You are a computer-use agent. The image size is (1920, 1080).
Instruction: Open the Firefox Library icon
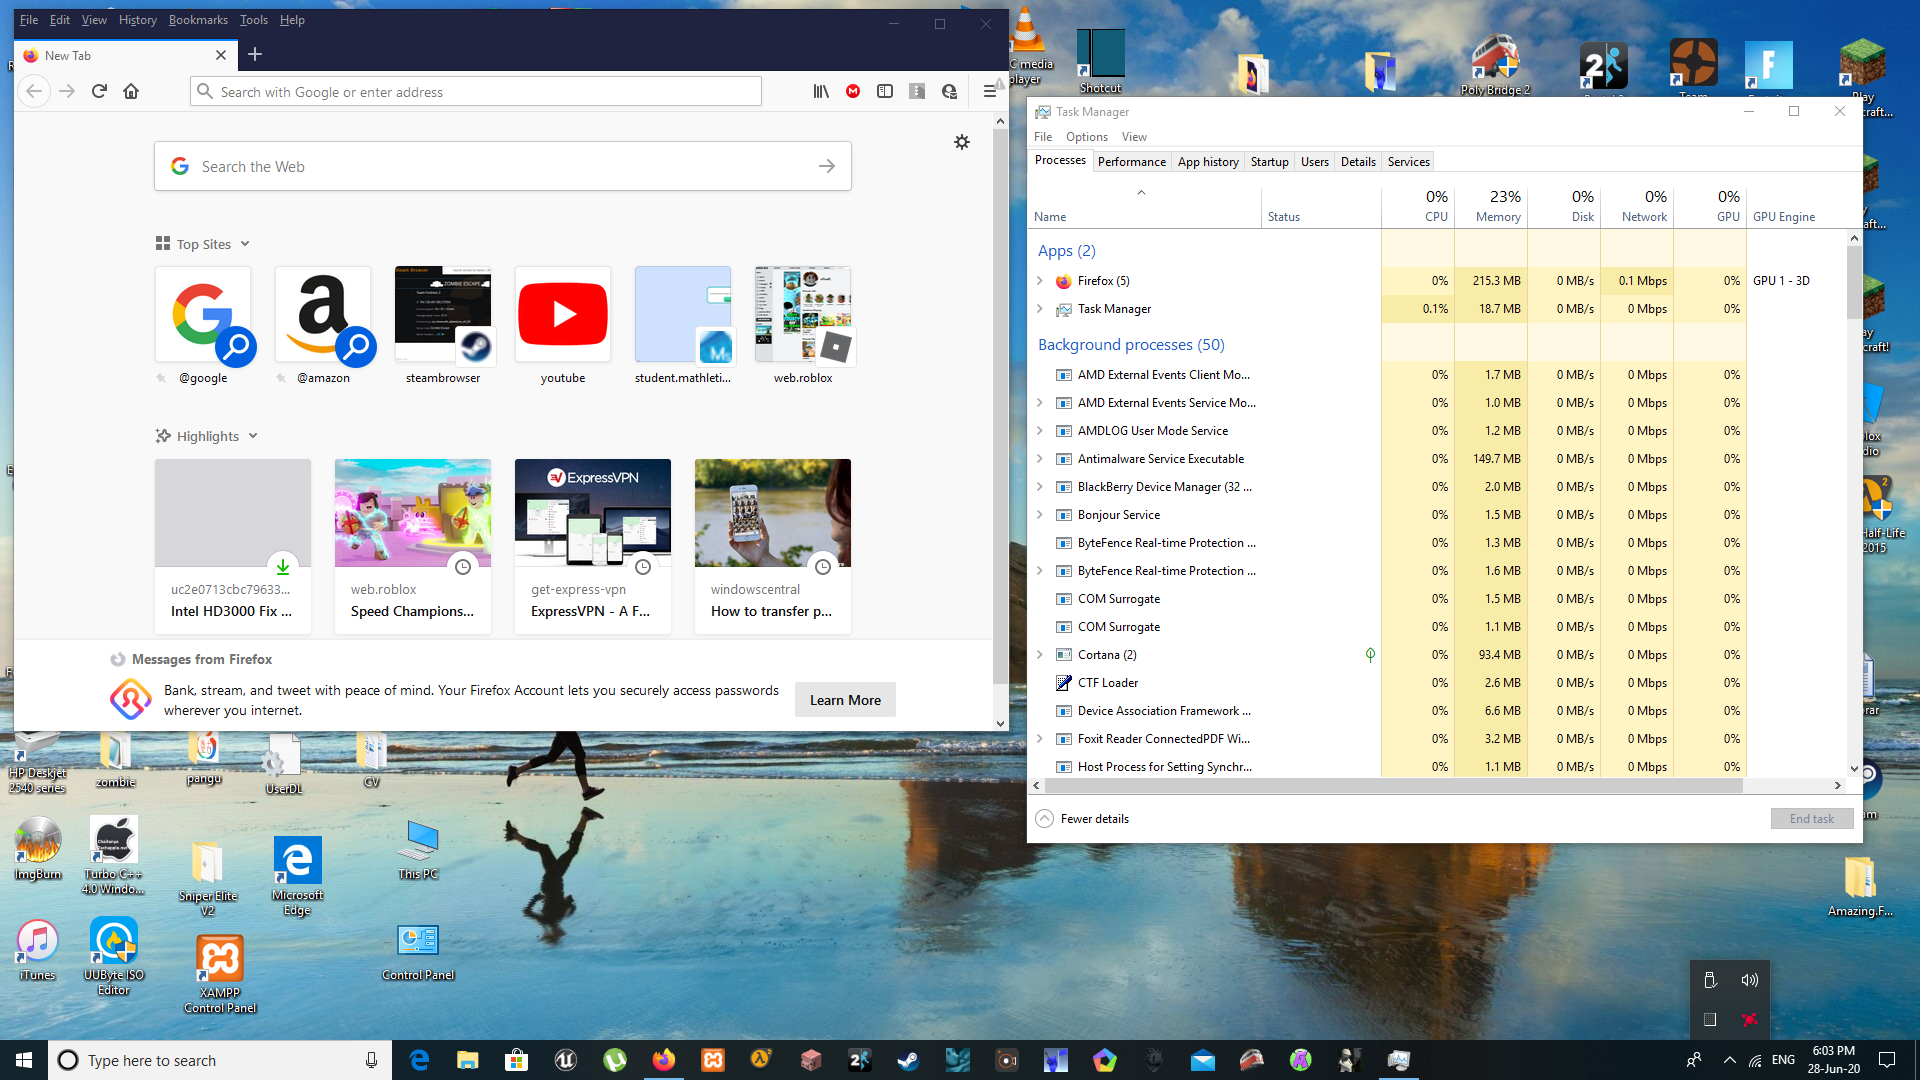(821, 91)
